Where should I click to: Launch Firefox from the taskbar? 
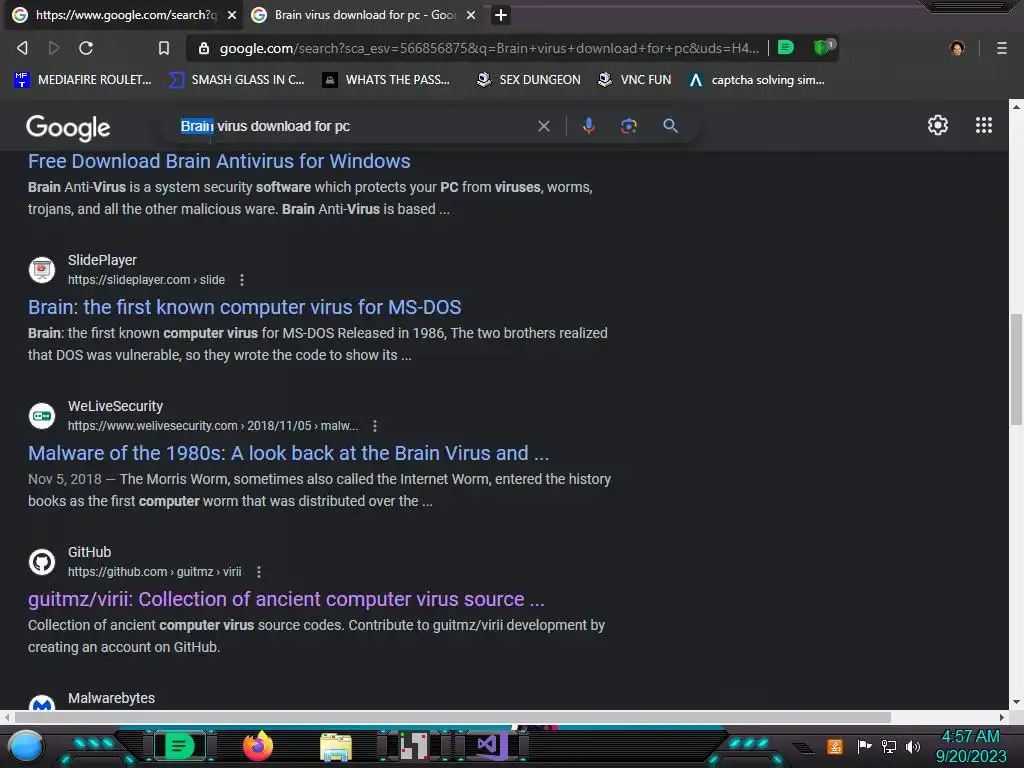[x=257, y=746]
